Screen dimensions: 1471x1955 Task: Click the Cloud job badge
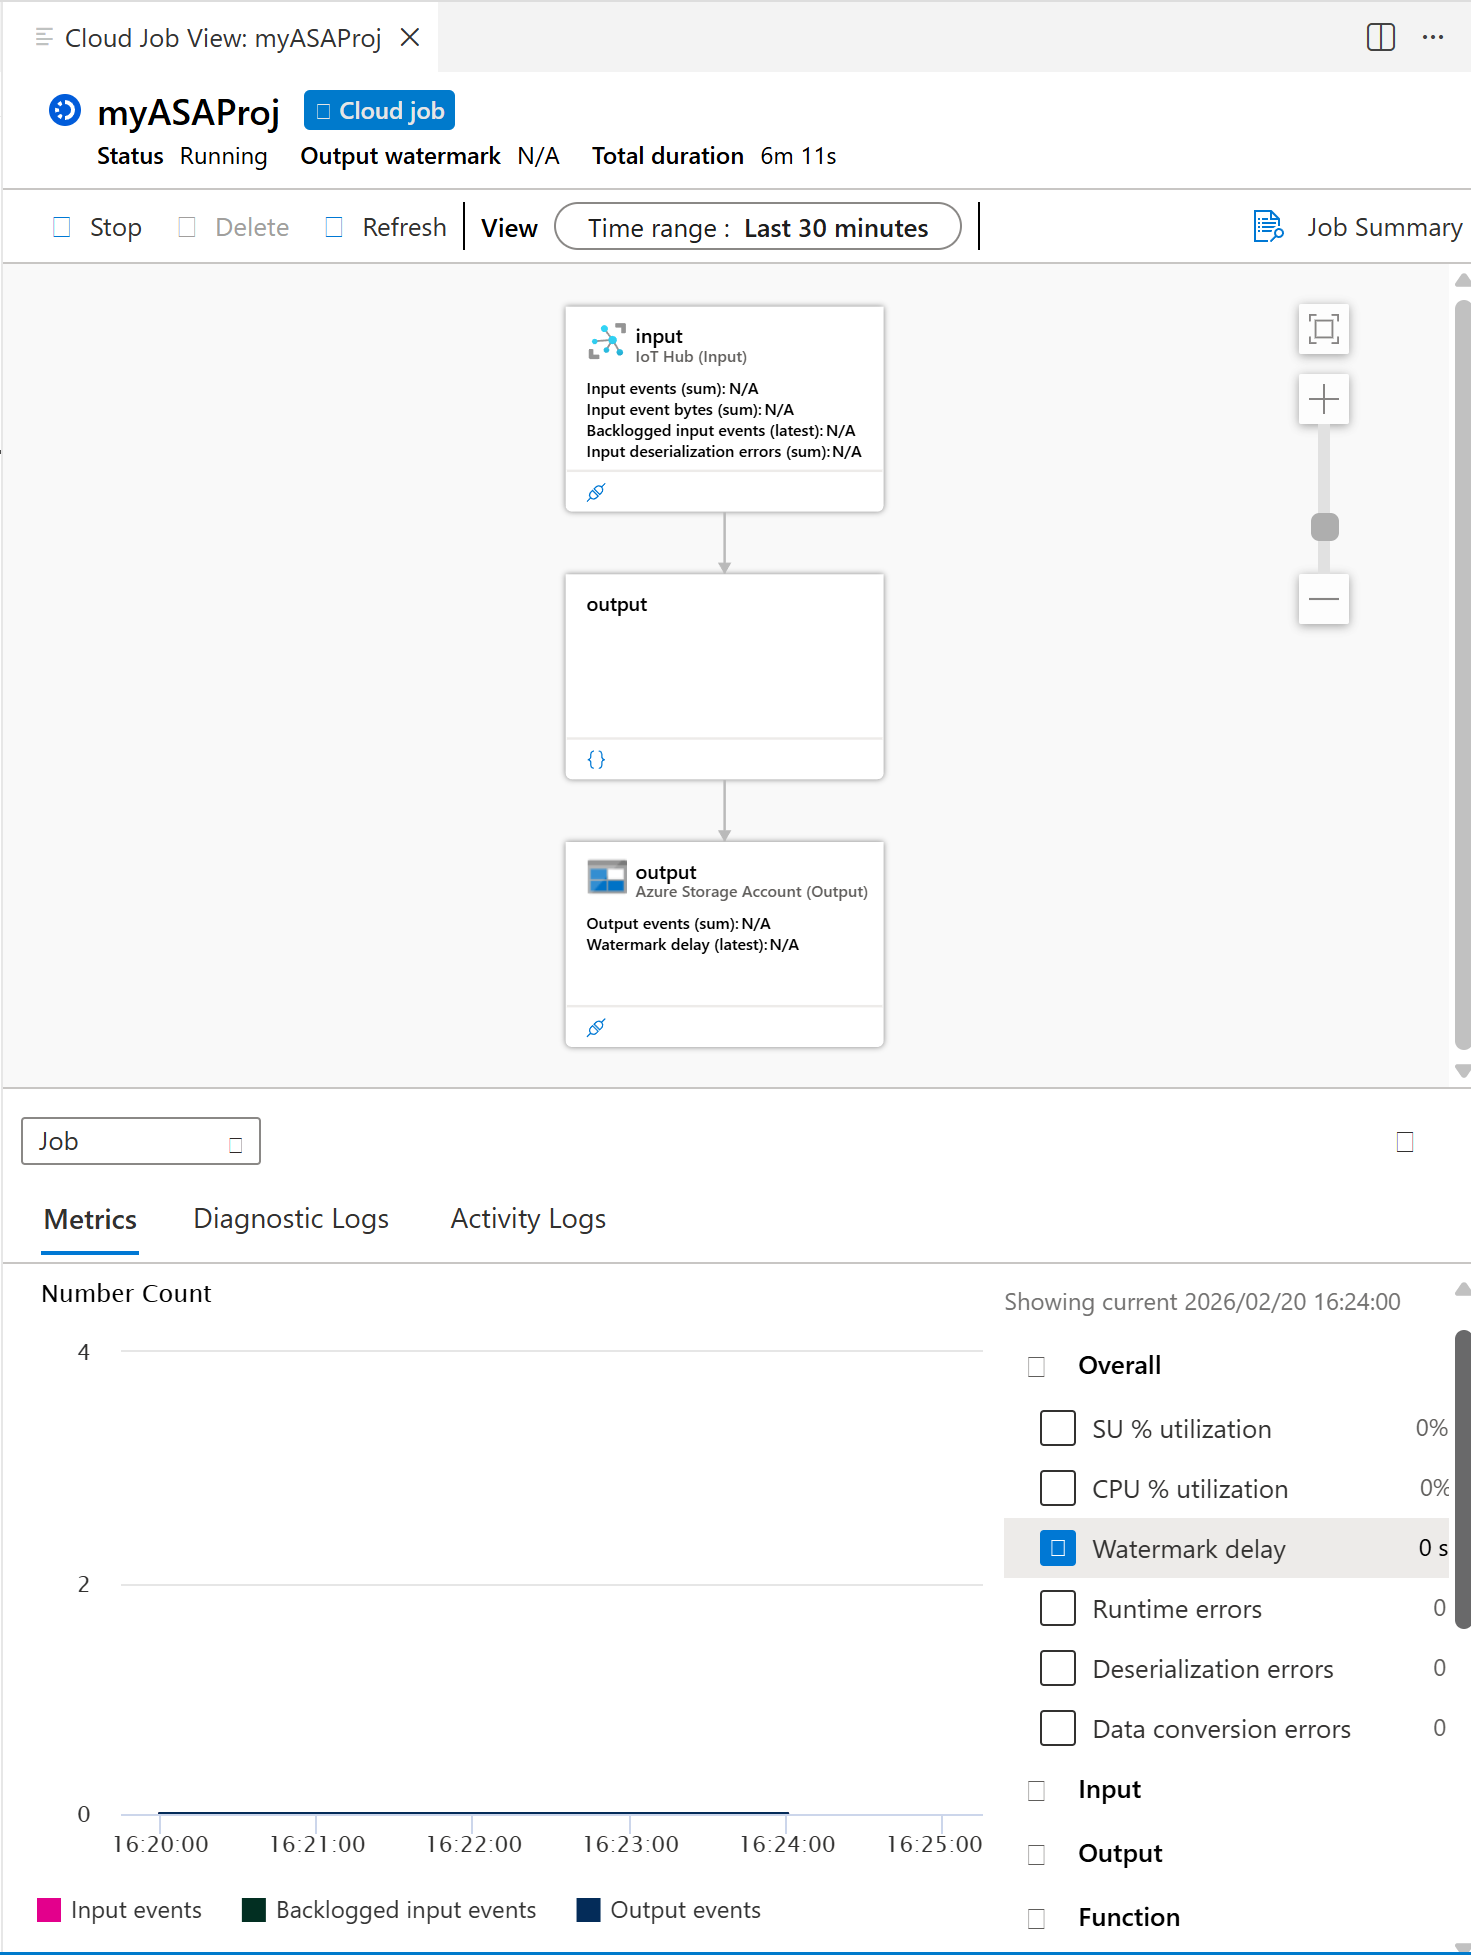tap(380, 110)
